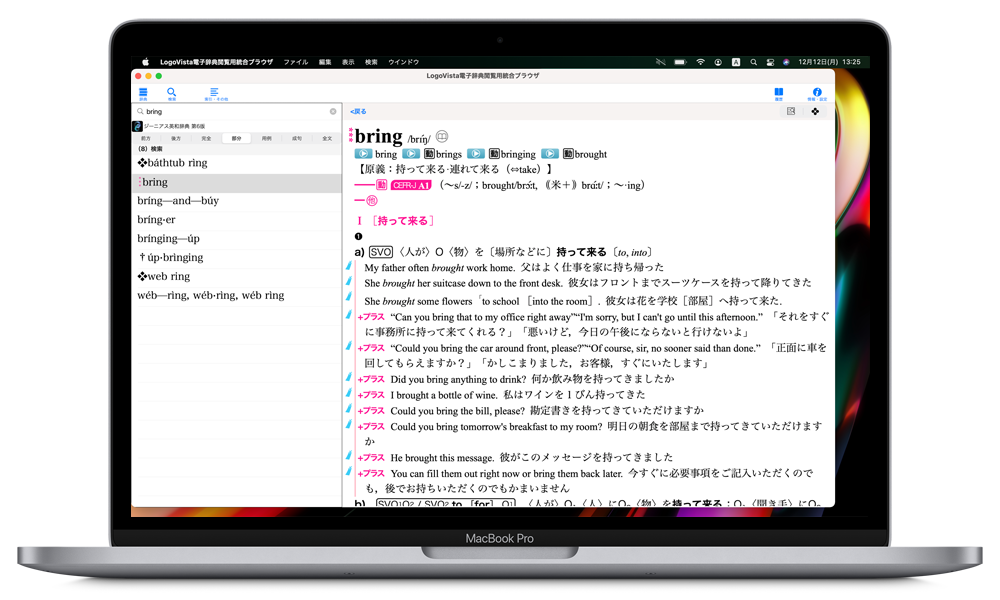The width and height of the screenshot is (1000, 600).
Task: Select the 'bring' entry in results list
Action: click(x=236, y=182)
